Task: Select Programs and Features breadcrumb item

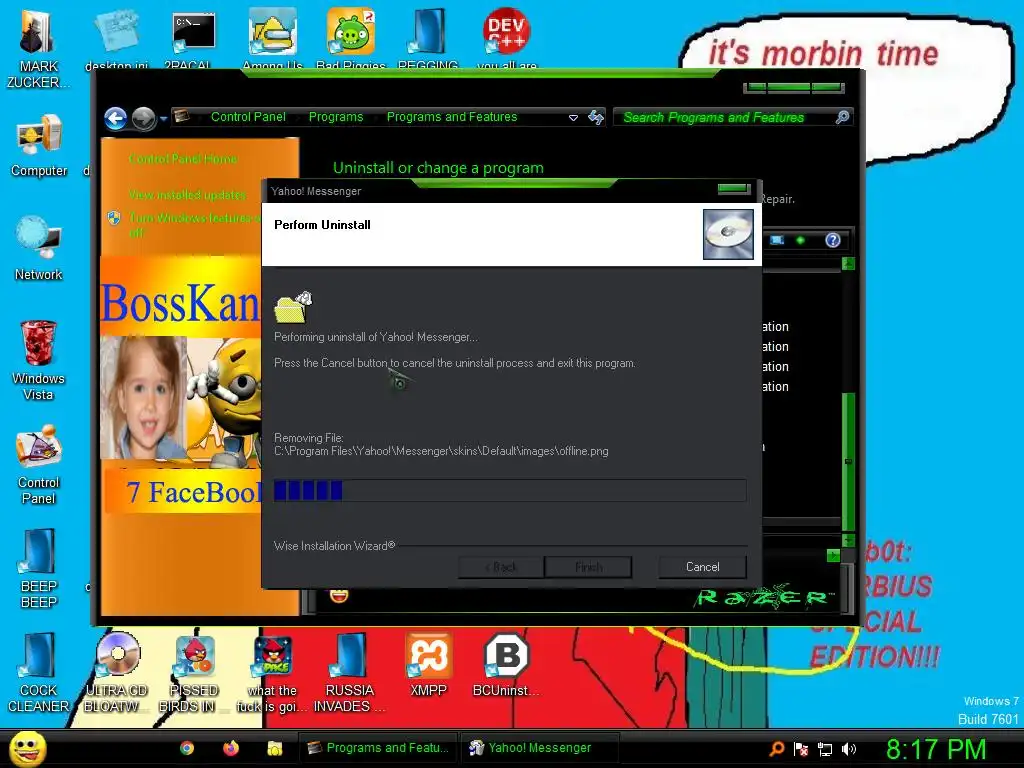Action: [452, 117]
